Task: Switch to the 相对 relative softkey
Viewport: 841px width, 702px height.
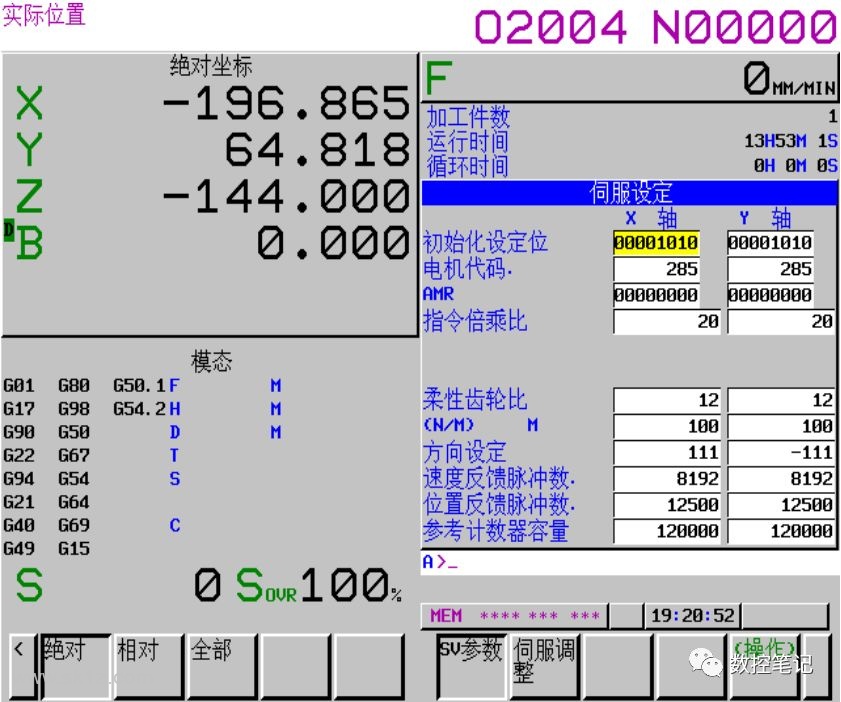Action: 149,666
